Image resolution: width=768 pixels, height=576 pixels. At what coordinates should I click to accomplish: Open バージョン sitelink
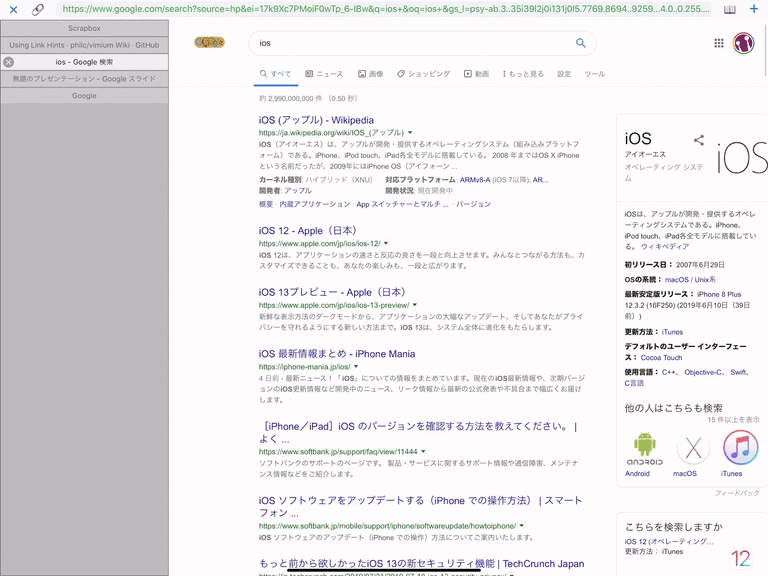474,204
